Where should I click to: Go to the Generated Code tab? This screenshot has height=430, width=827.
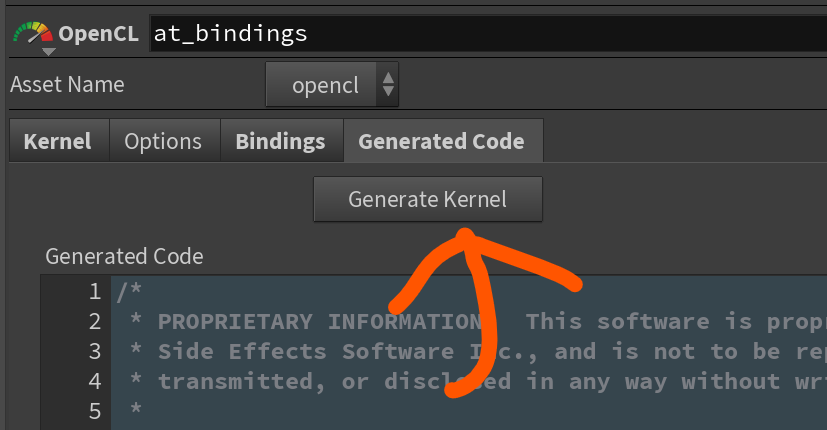(441, 141)
